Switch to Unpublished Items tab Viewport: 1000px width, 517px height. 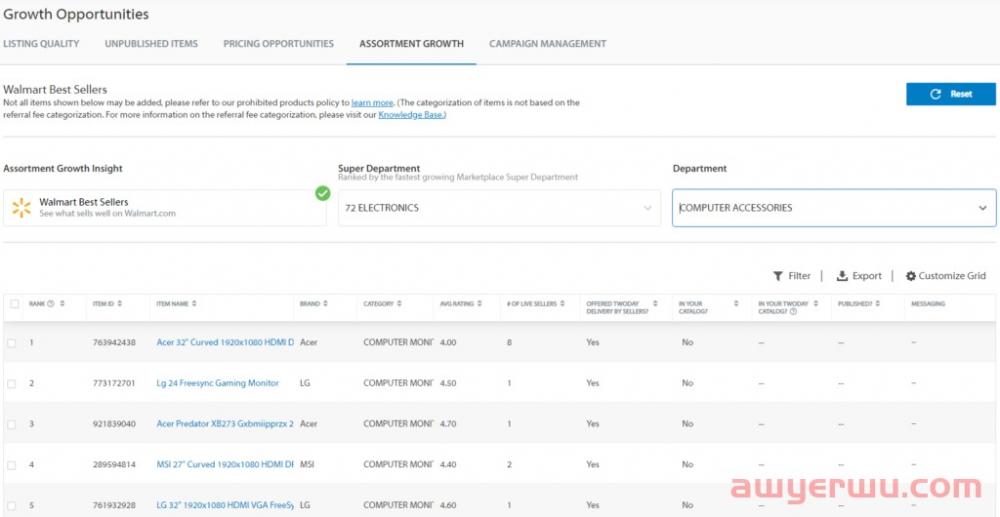151,44
